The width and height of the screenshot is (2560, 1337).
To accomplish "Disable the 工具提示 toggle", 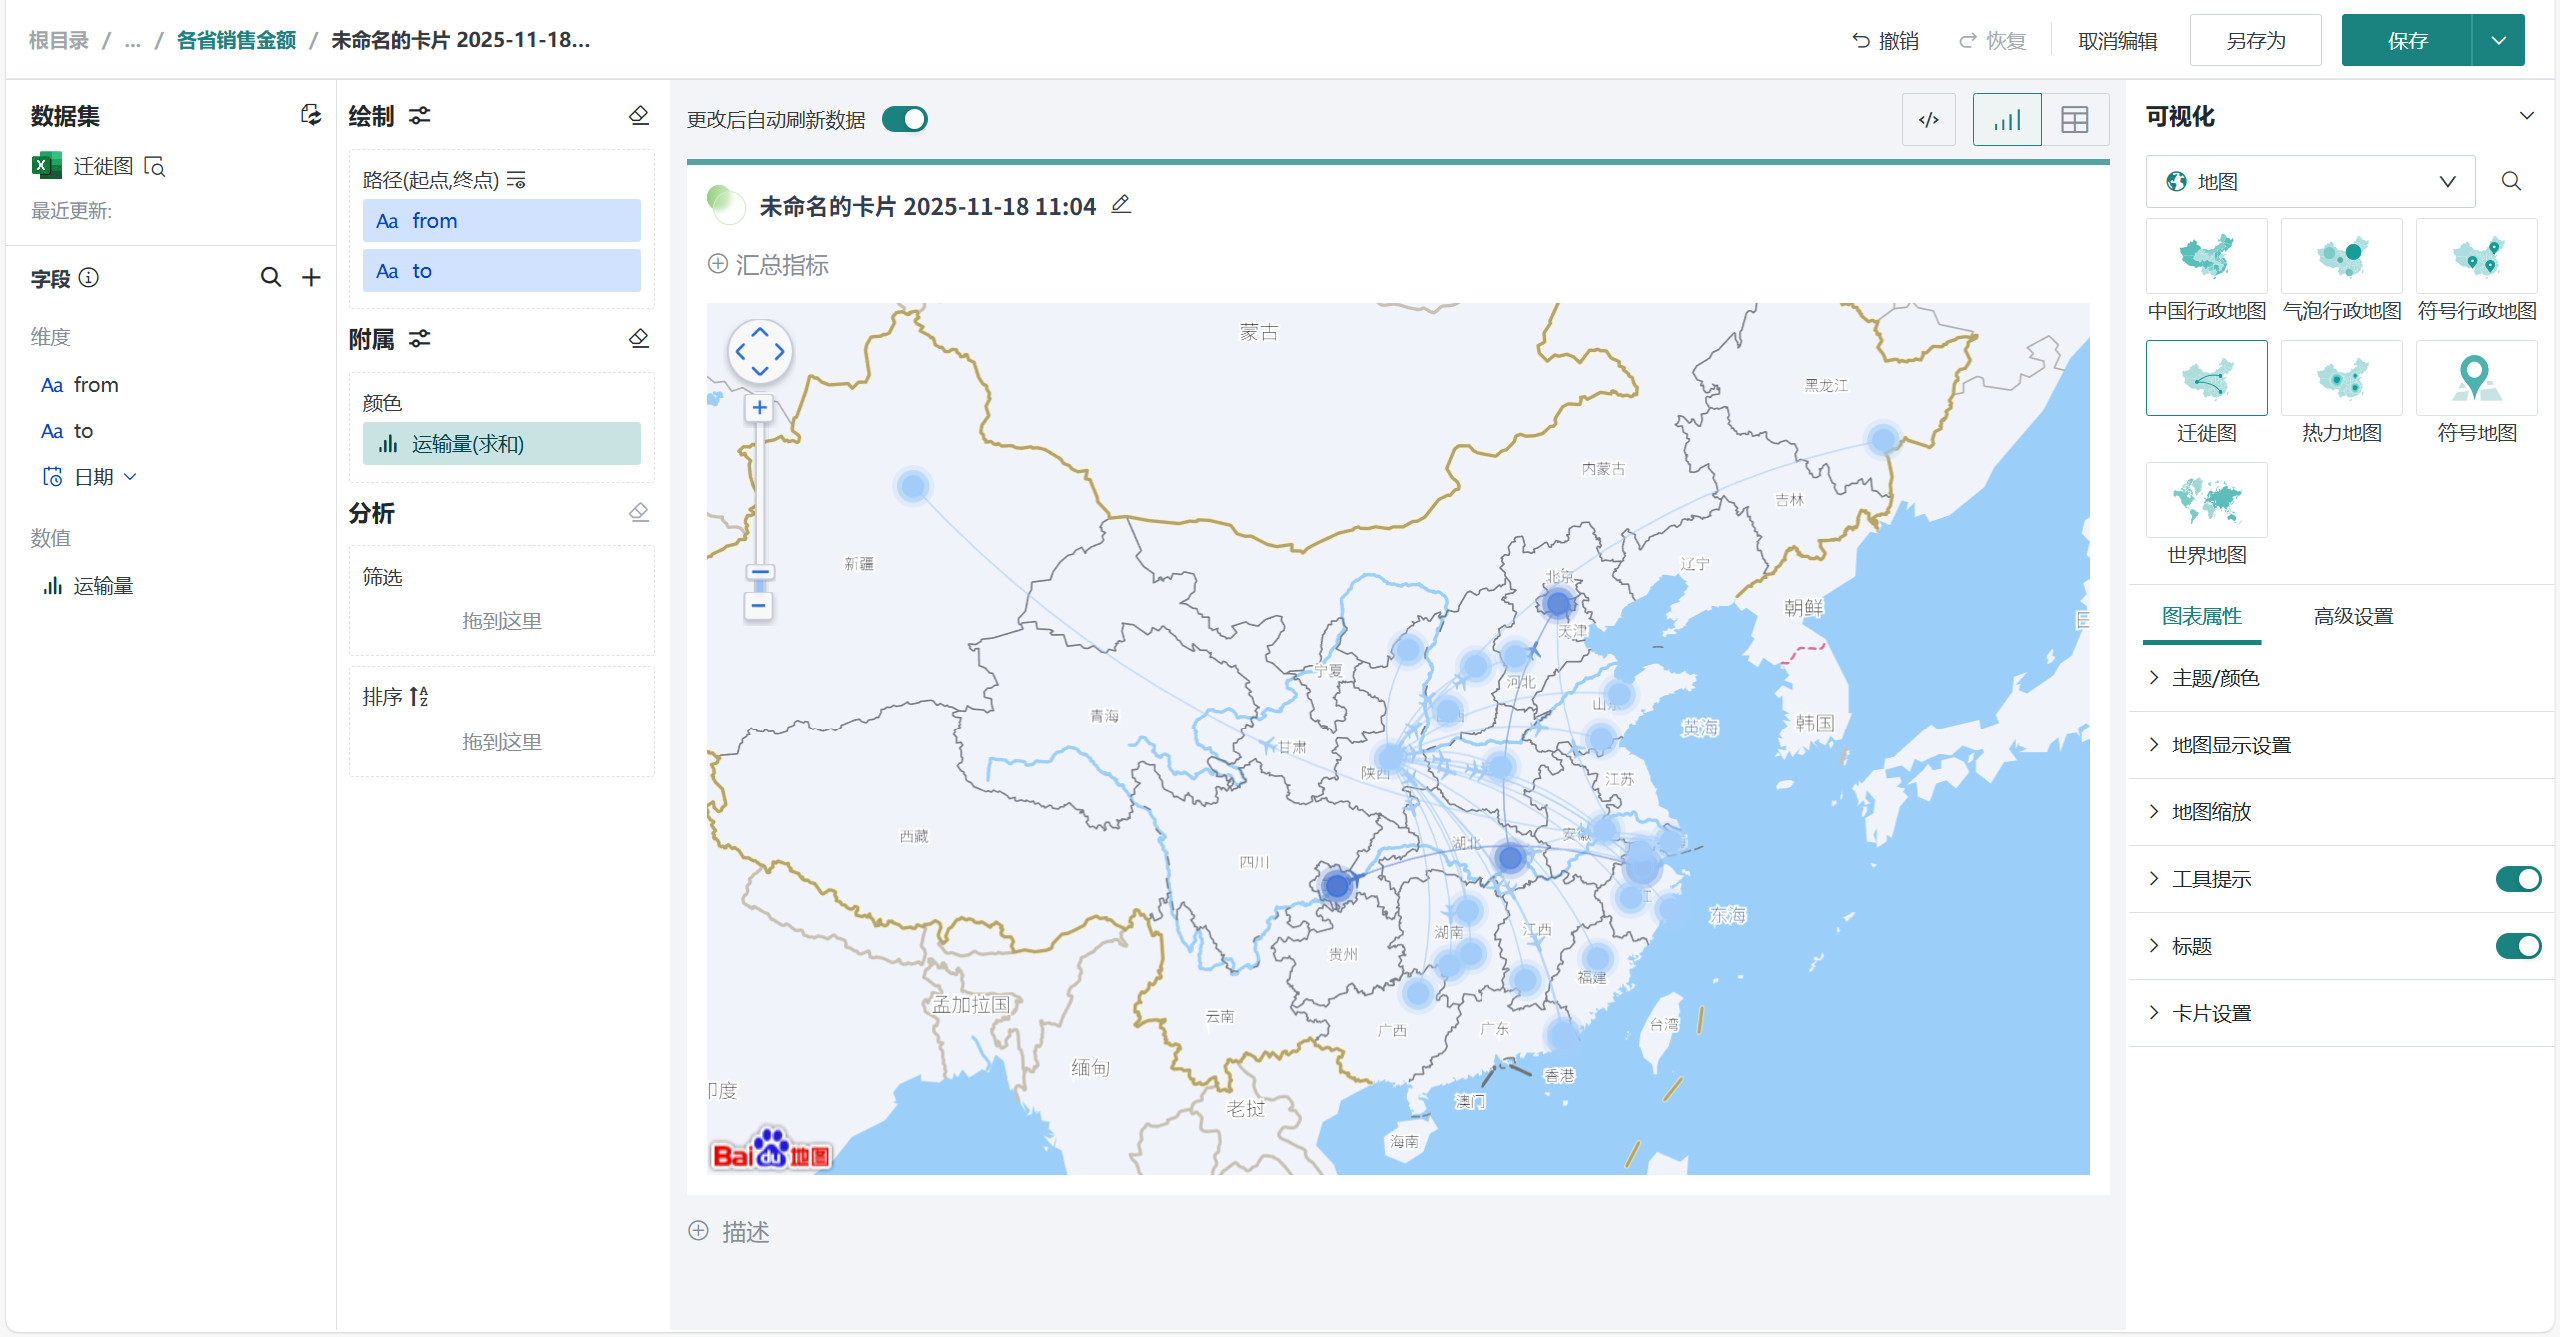I will click(x=2517, y=879).
